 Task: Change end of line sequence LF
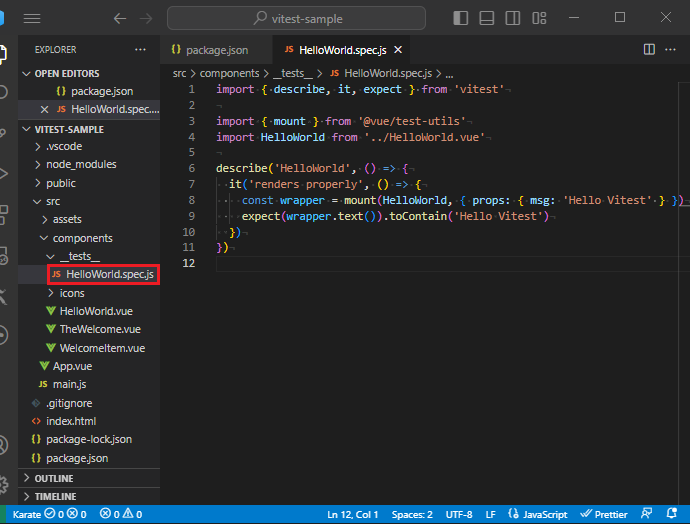[x=490, y=514]
